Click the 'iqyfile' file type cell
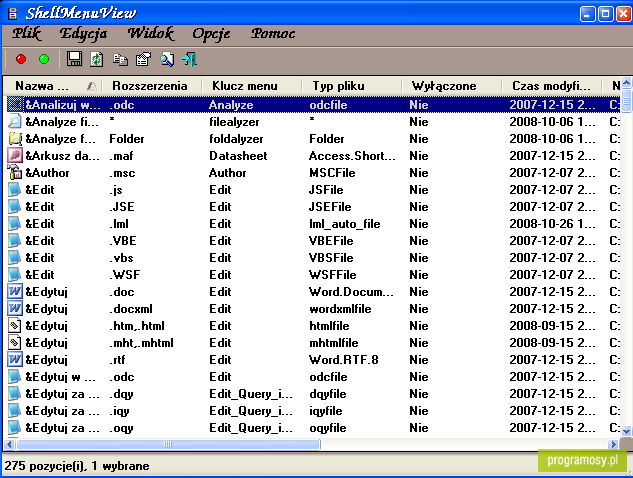This screenshot has width=633, height=478. click(x=326, y=411)
